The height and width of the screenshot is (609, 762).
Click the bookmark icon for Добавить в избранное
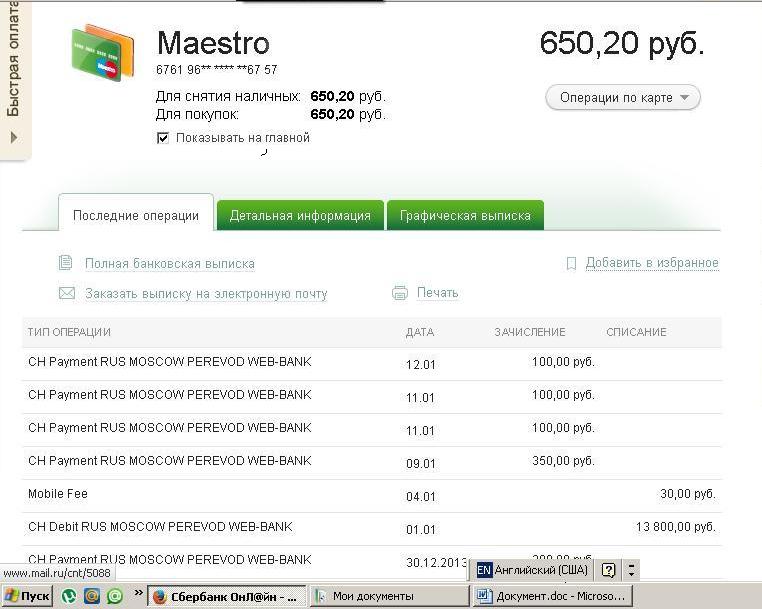point(571,263)
